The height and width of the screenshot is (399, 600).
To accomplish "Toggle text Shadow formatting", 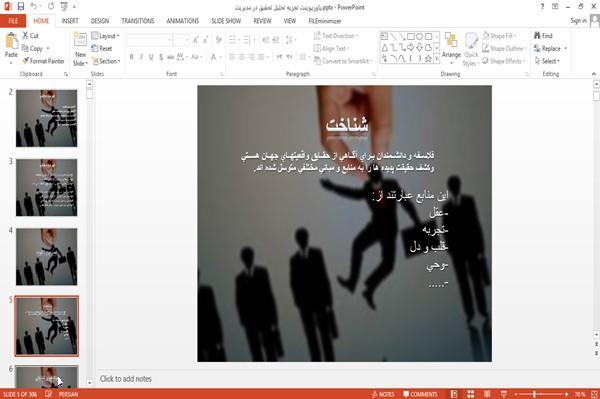I will click(161, 57).
